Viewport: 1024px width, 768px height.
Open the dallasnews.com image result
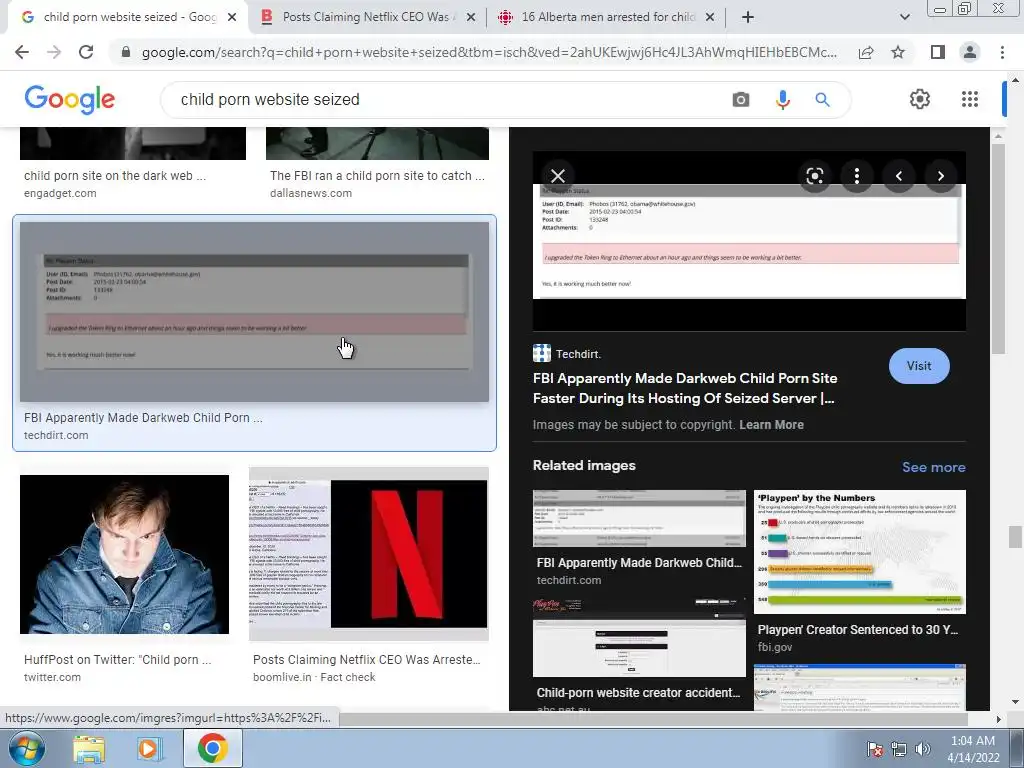click(377, 143)
